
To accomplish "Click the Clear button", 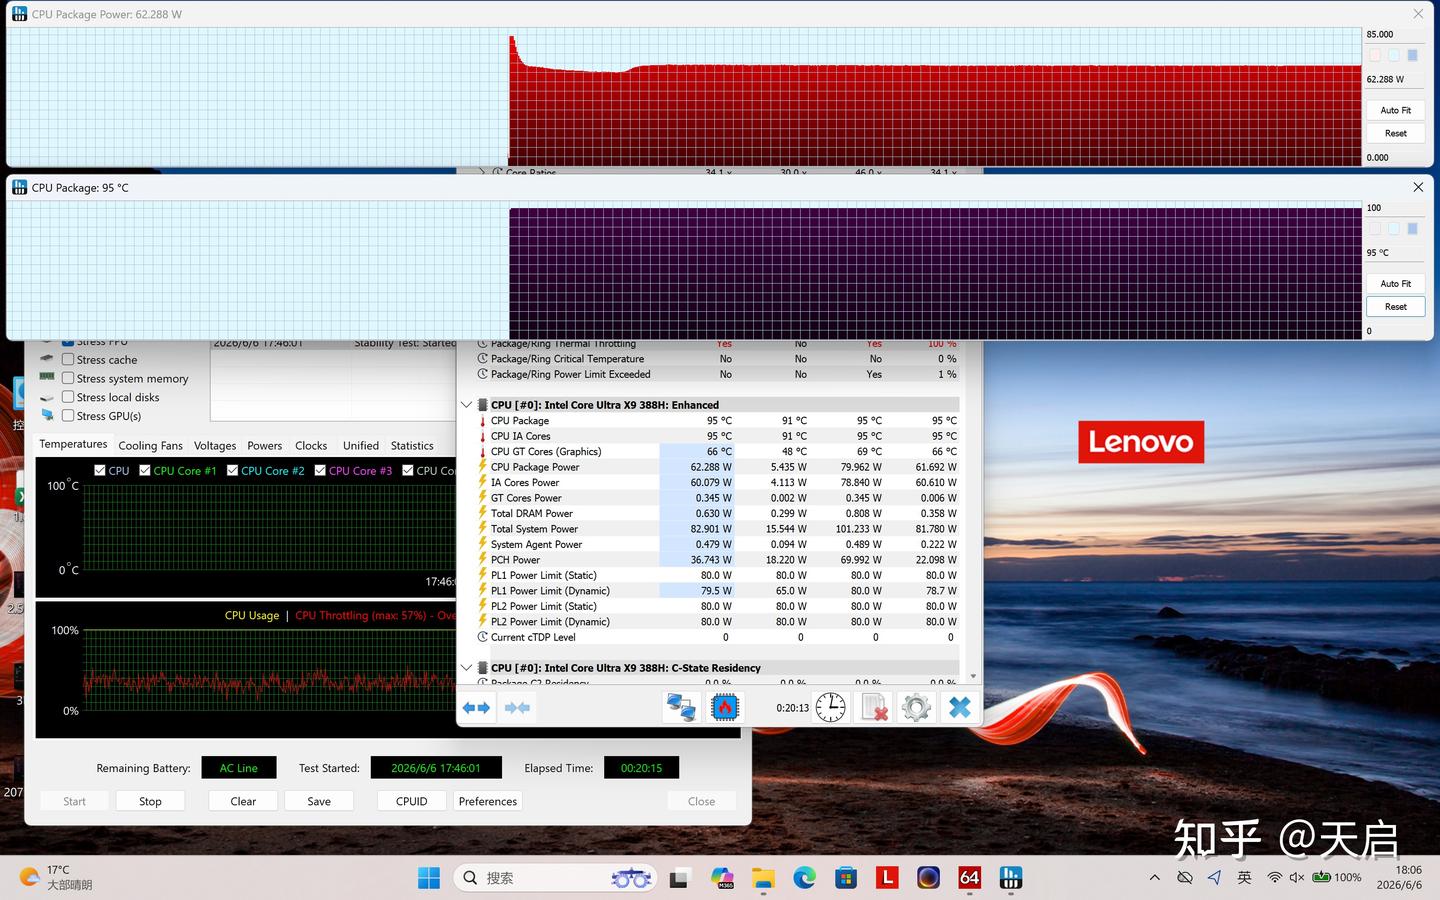I will (243, 801).
